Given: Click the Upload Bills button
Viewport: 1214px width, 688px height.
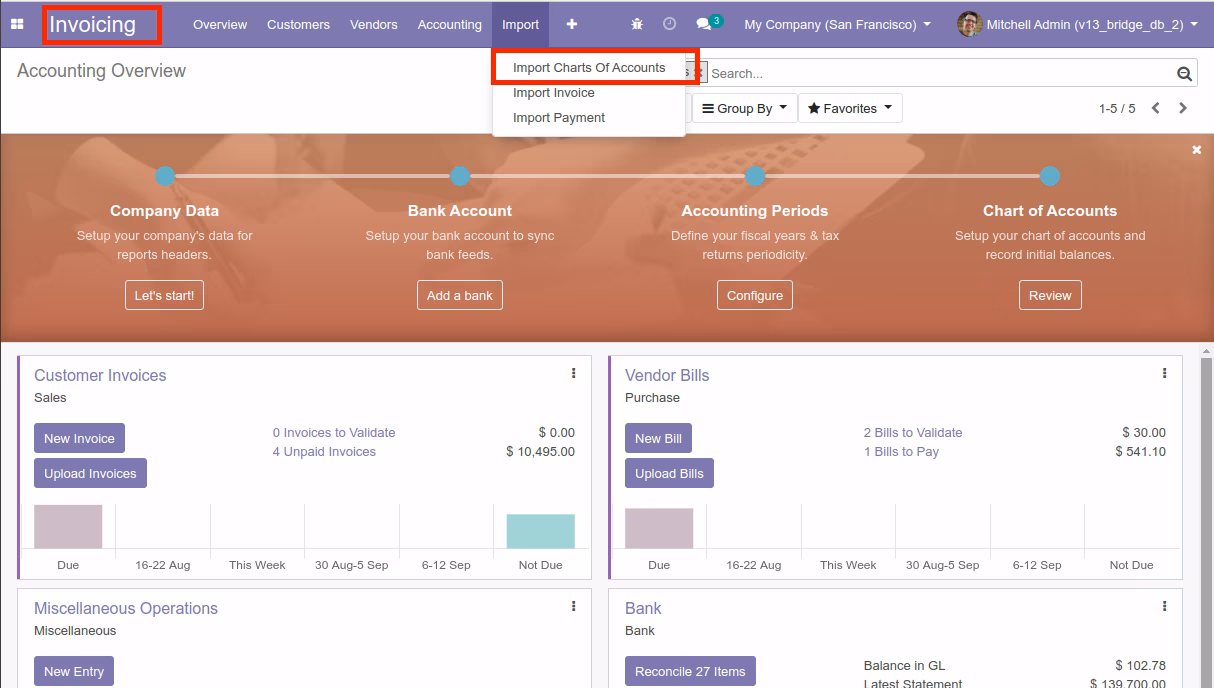Looking at the screenshot, I should [669, 473].
